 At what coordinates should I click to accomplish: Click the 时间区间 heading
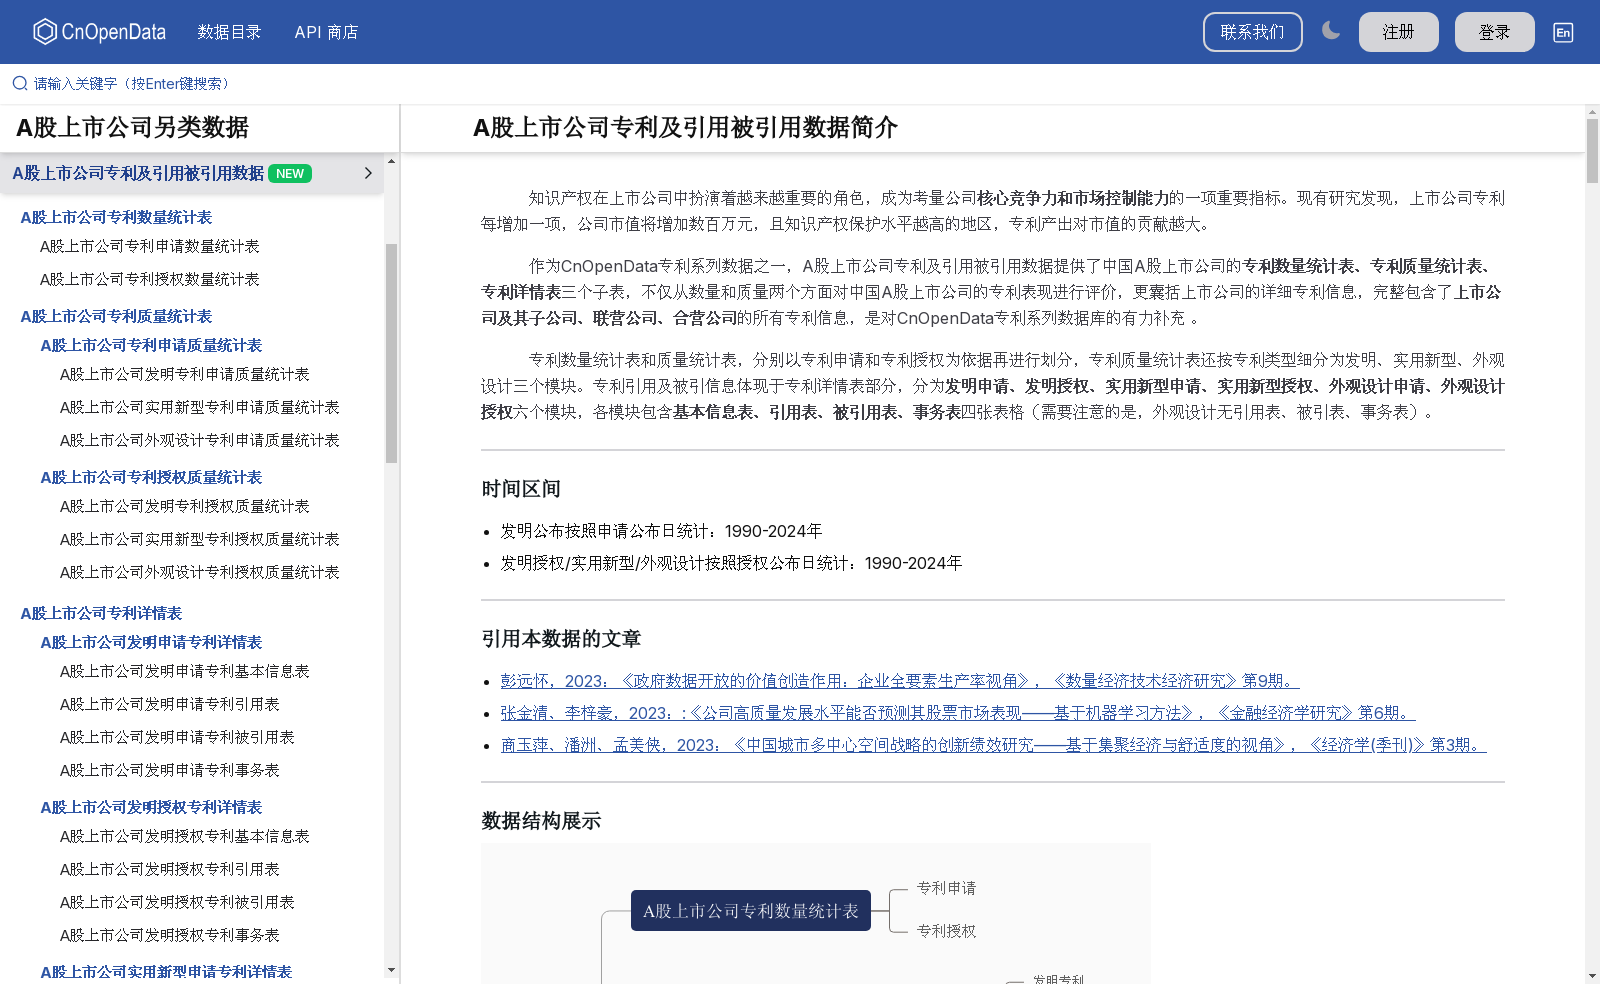point(521,489)
